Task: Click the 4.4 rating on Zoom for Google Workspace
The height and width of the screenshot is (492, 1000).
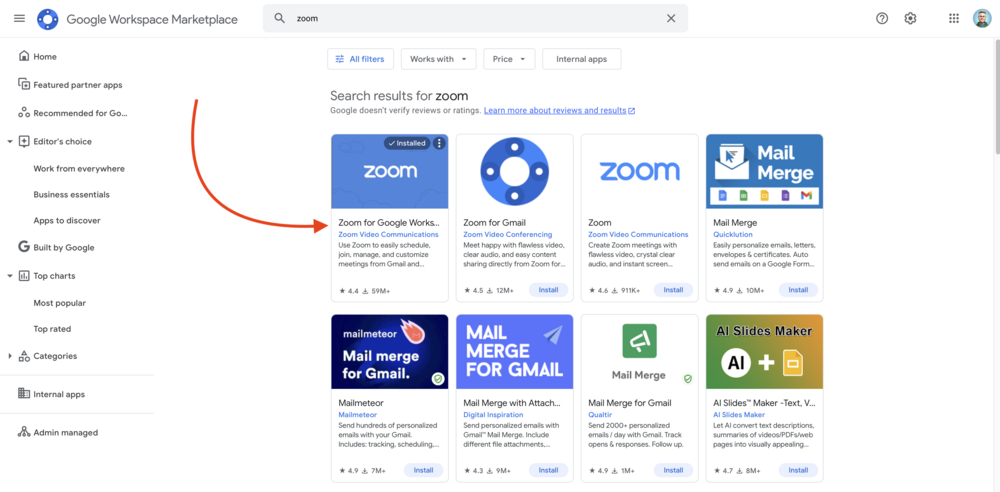Action: point(349,291)
